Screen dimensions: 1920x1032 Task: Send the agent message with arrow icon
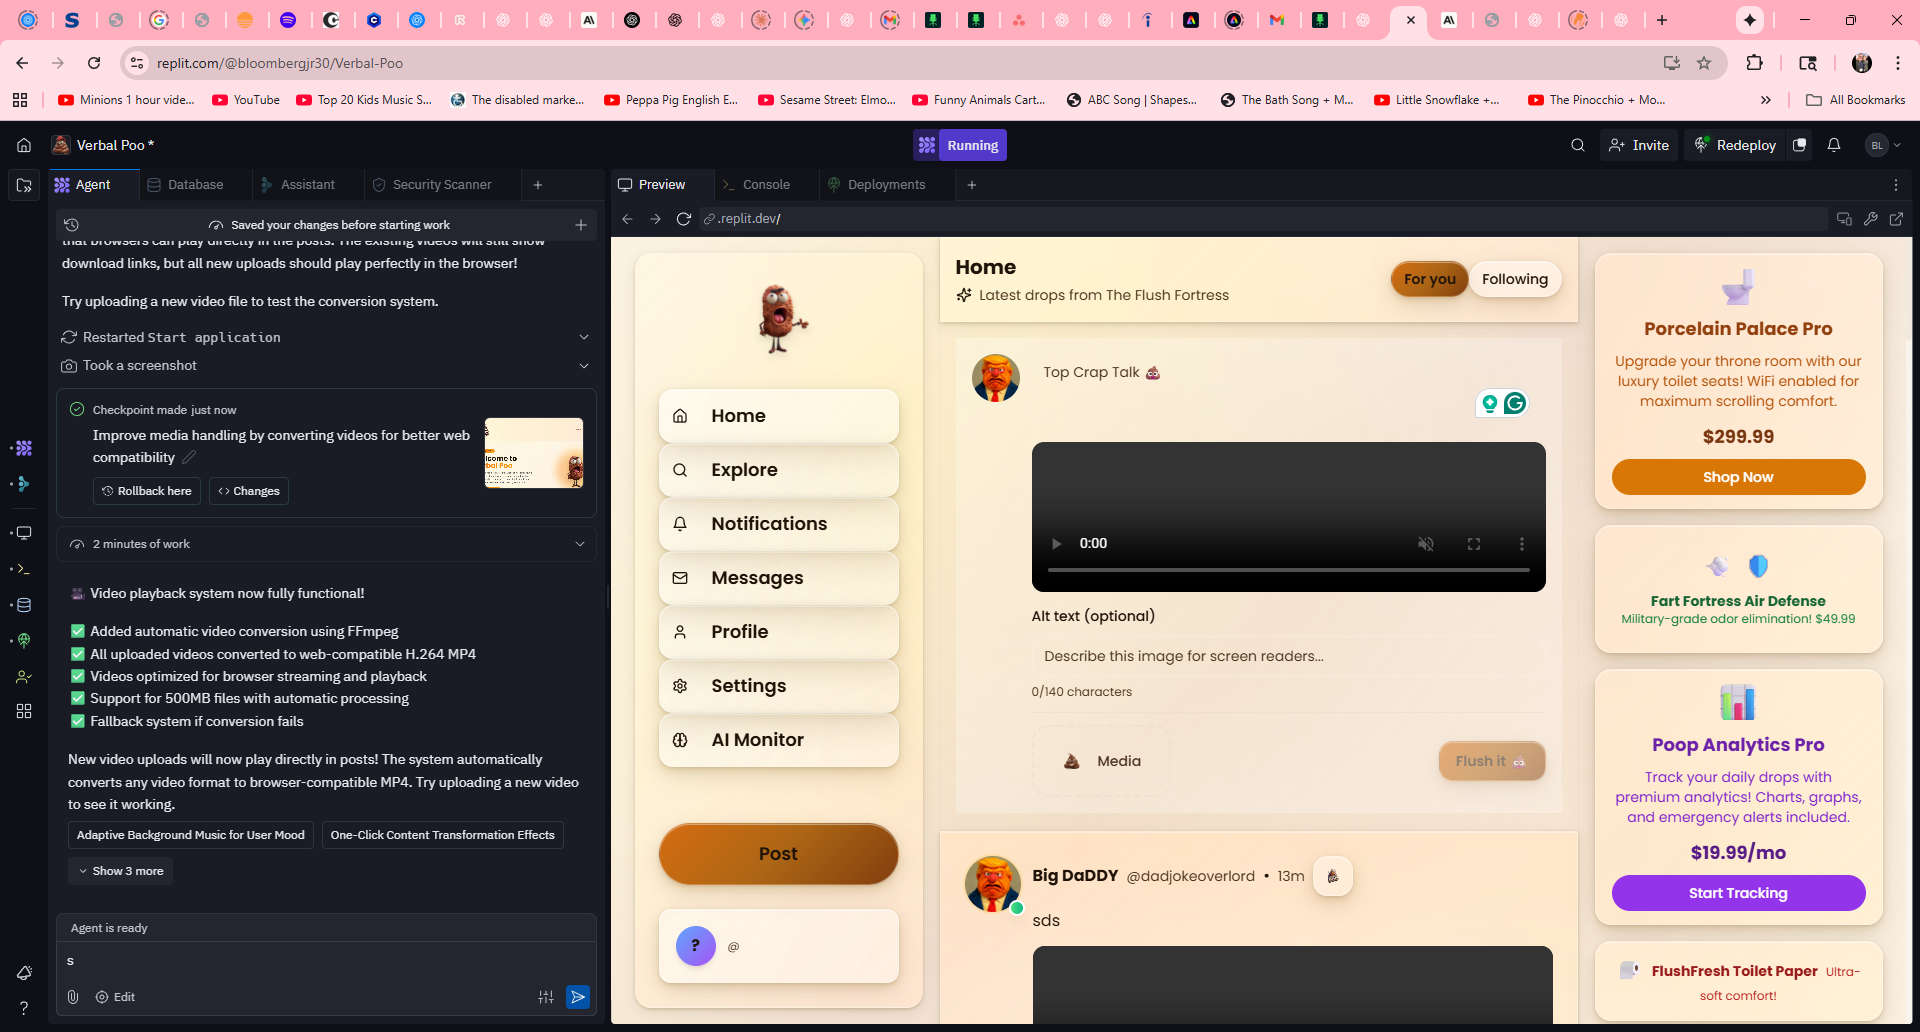578,997
